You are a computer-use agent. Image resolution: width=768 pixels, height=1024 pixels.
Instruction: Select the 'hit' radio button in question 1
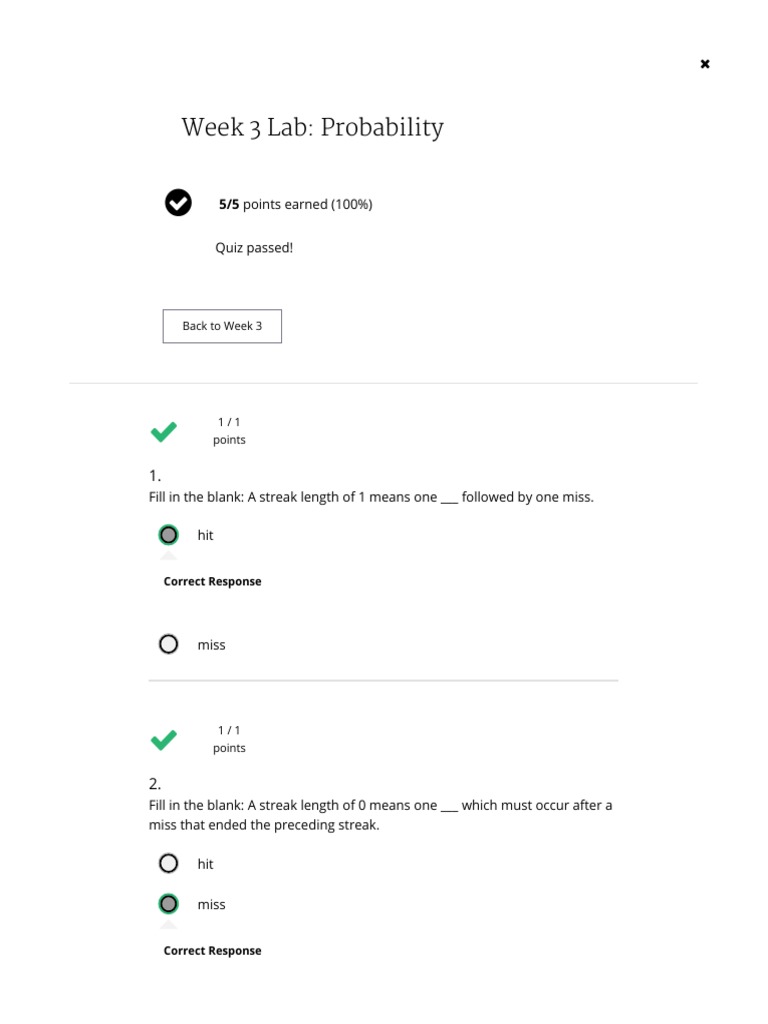pos(169,535)
